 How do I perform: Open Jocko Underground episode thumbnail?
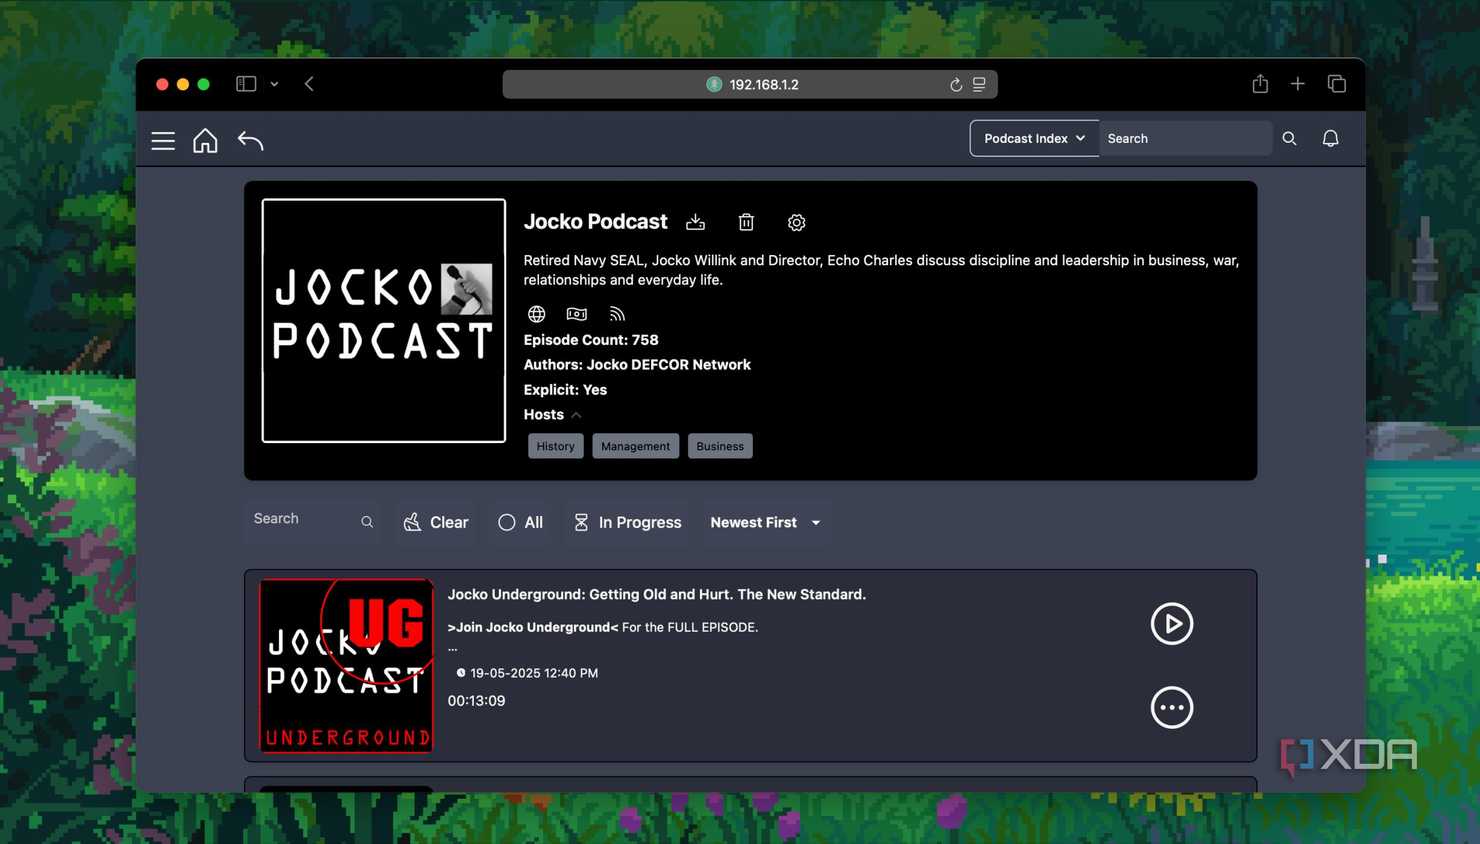click(346, 665)
